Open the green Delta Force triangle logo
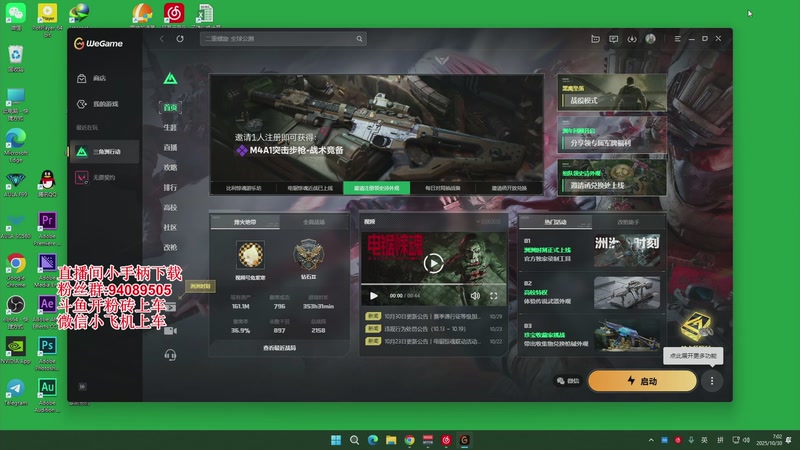This screenshot has height=450, width=800. [x=170, y=79]
